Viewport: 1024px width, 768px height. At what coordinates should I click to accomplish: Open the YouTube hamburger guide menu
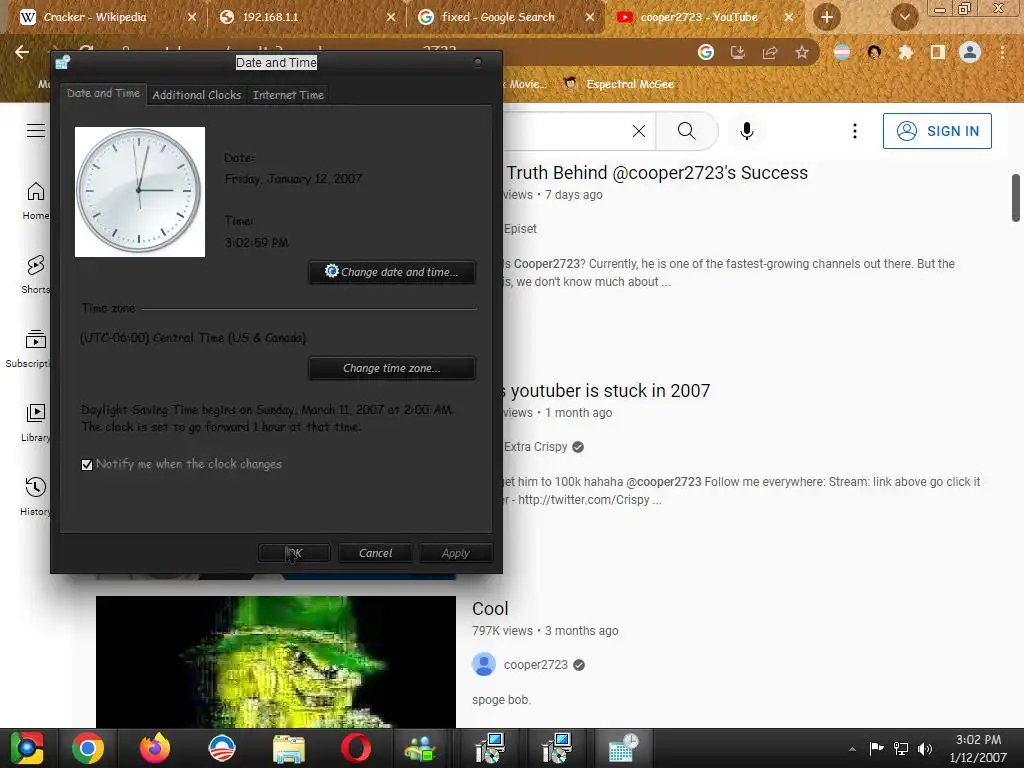click(36, 131)
